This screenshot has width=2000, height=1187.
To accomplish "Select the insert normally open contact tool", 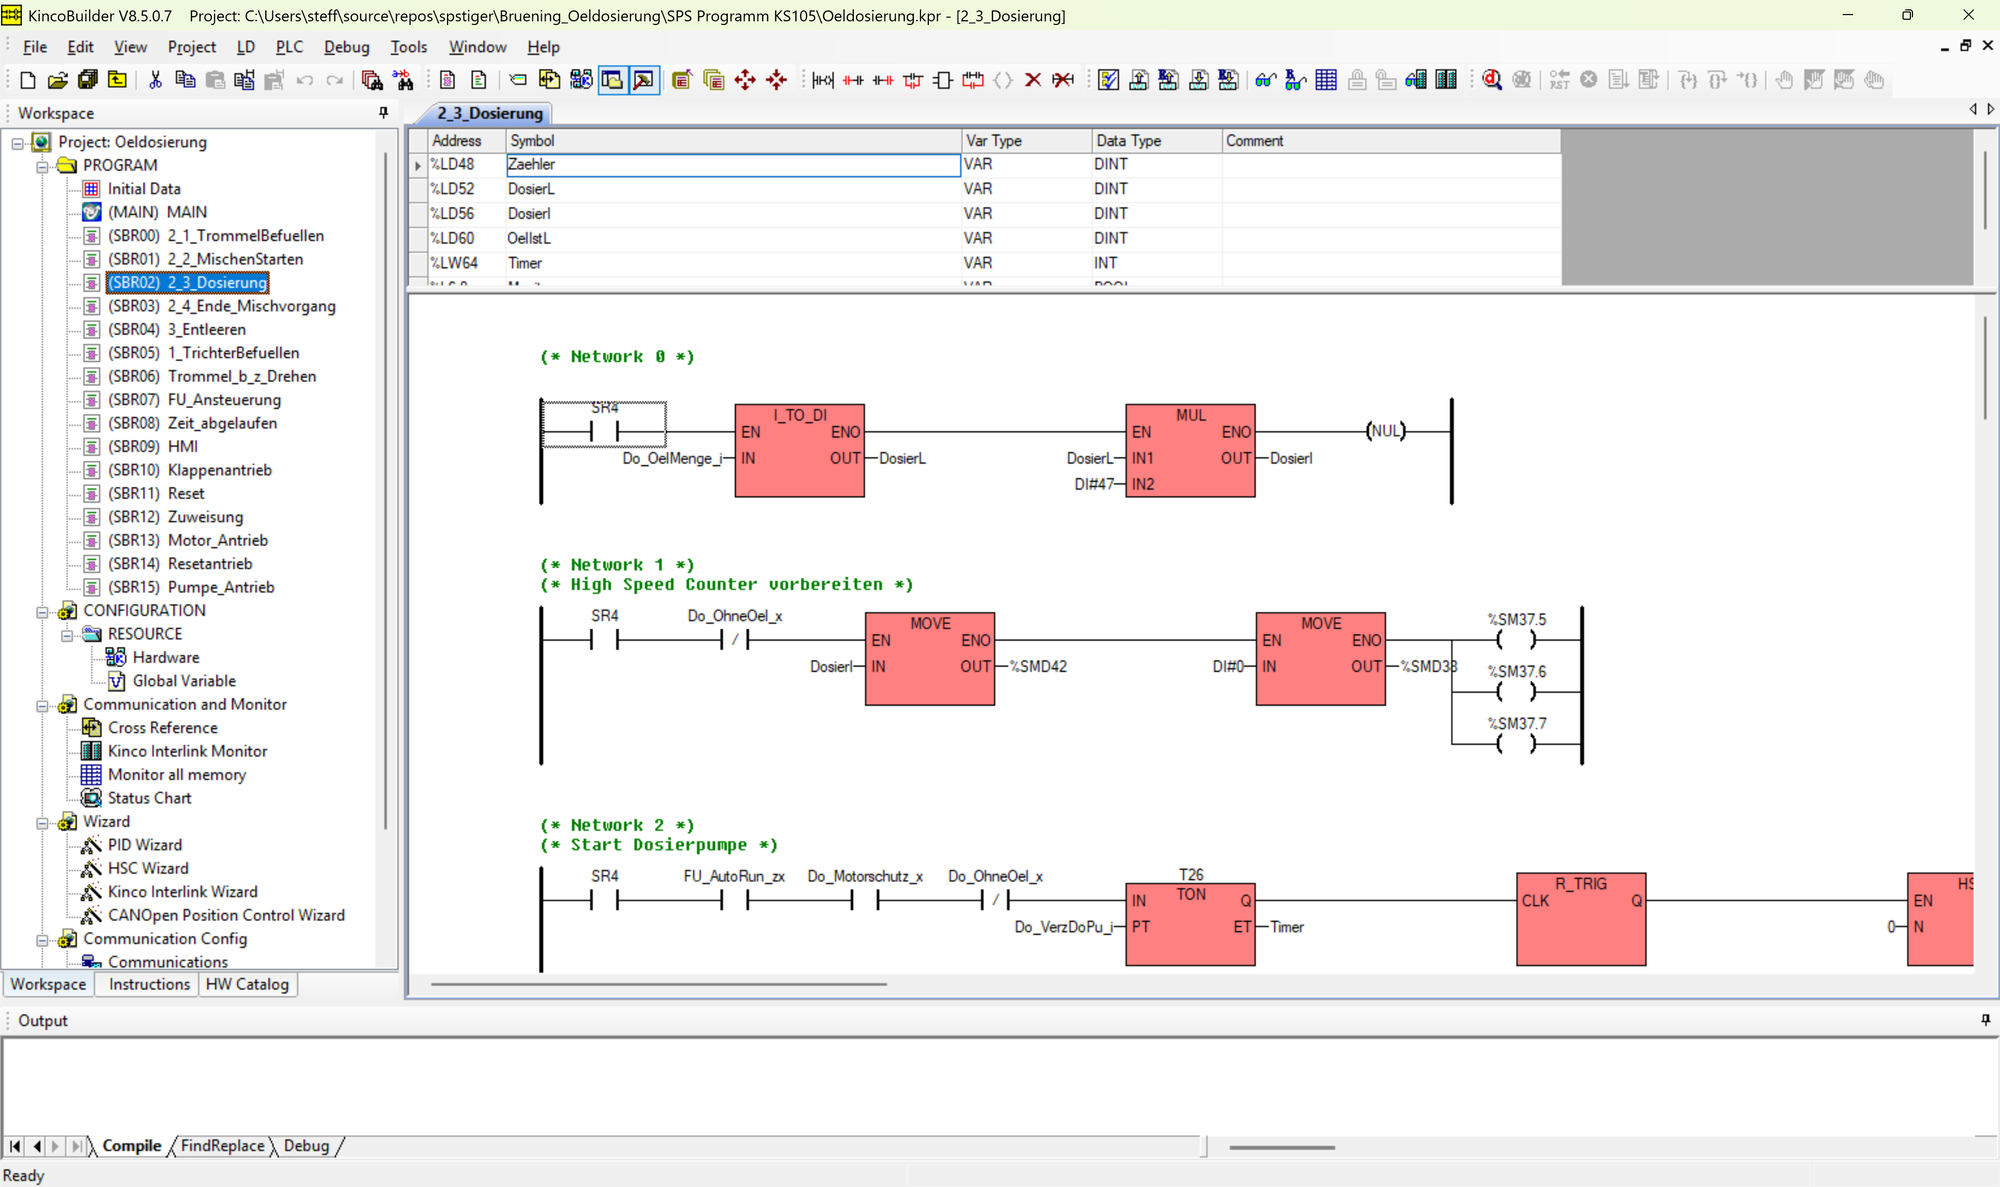I will 853,80.
